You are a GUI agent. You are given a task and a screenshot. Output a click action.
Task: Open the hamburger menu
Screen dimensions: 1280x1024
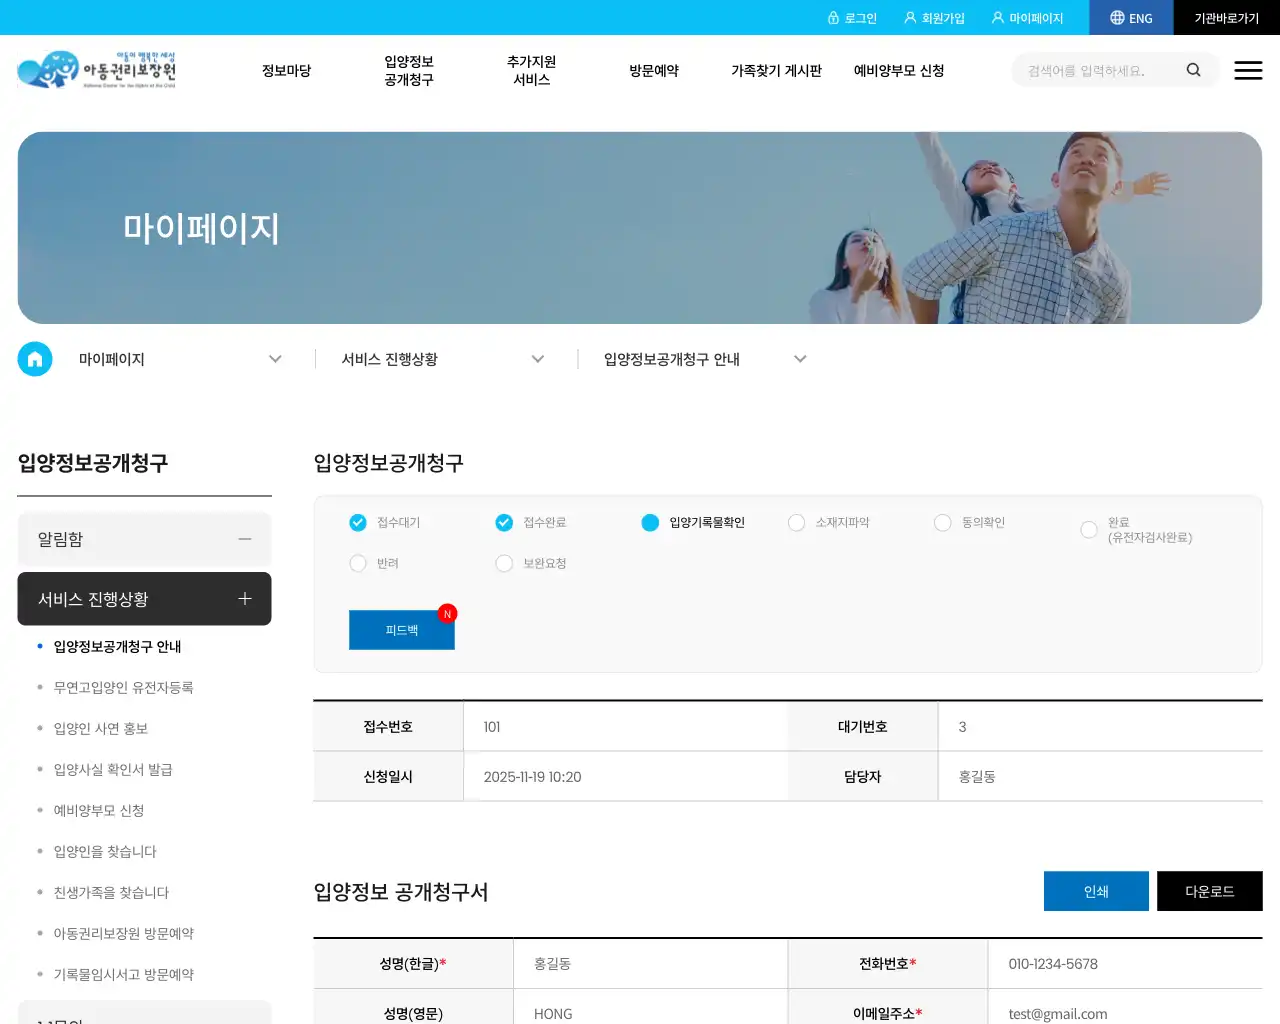tap(1248, 70)
